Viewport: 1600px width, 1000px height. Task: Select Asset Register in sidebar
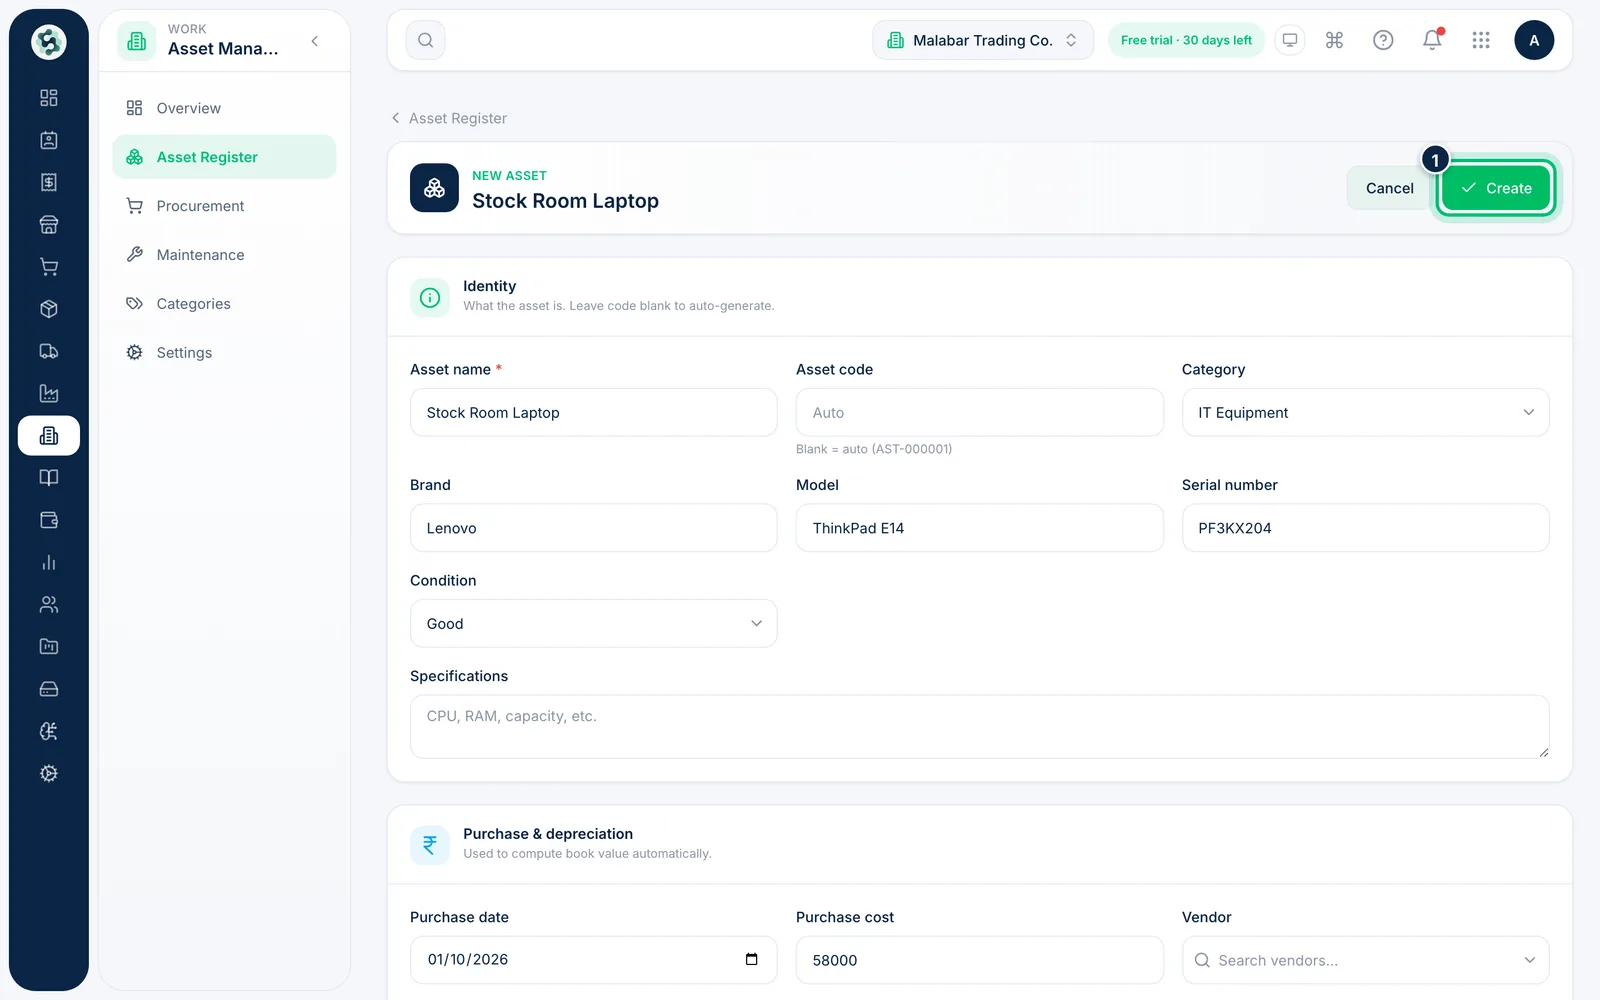[x=224, y=157]
